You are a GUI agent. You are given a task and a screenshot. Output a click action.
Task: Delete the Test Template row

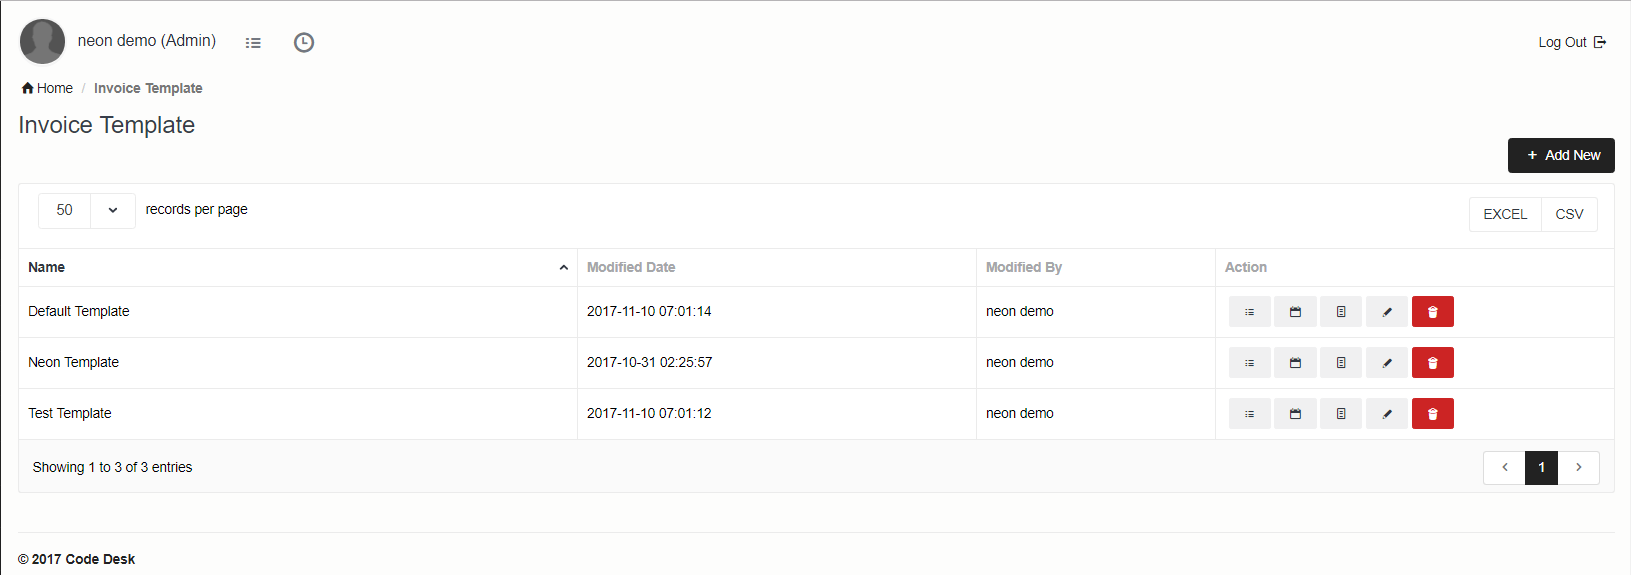1432,414
